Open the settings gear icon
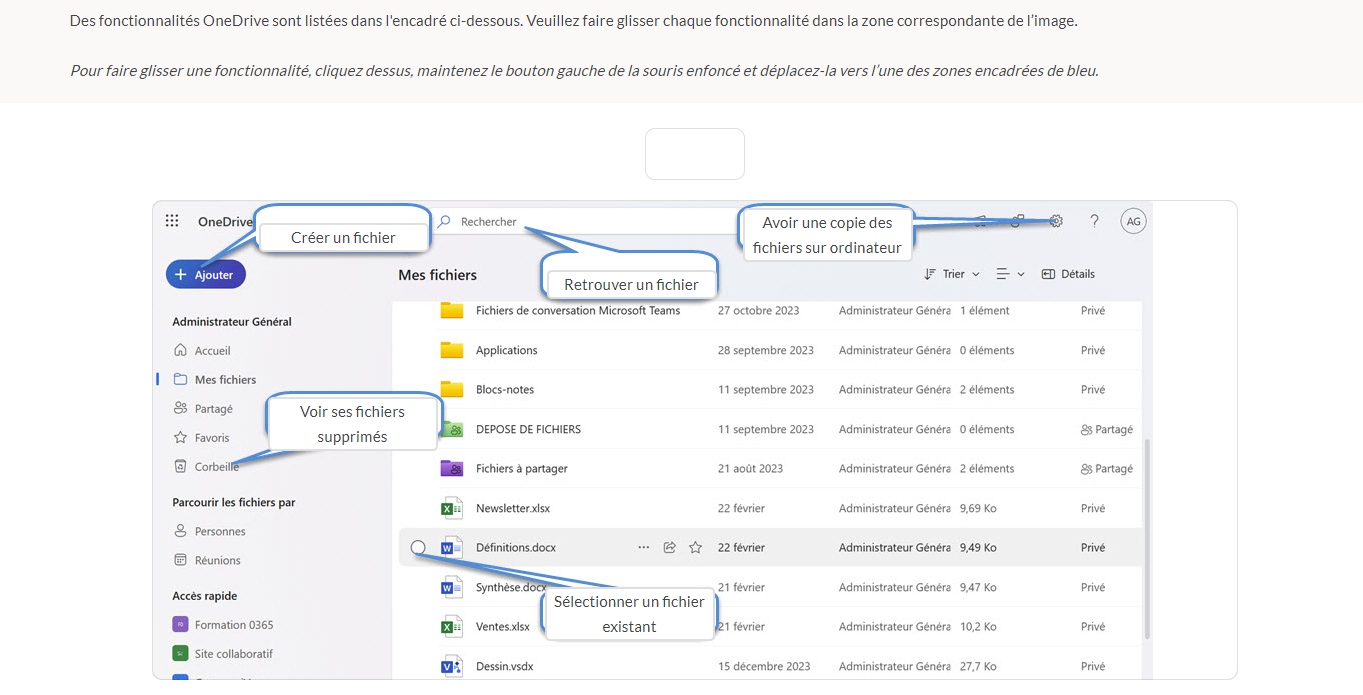The width and height of the screenshot is (1363, 695). point(1056,221)
